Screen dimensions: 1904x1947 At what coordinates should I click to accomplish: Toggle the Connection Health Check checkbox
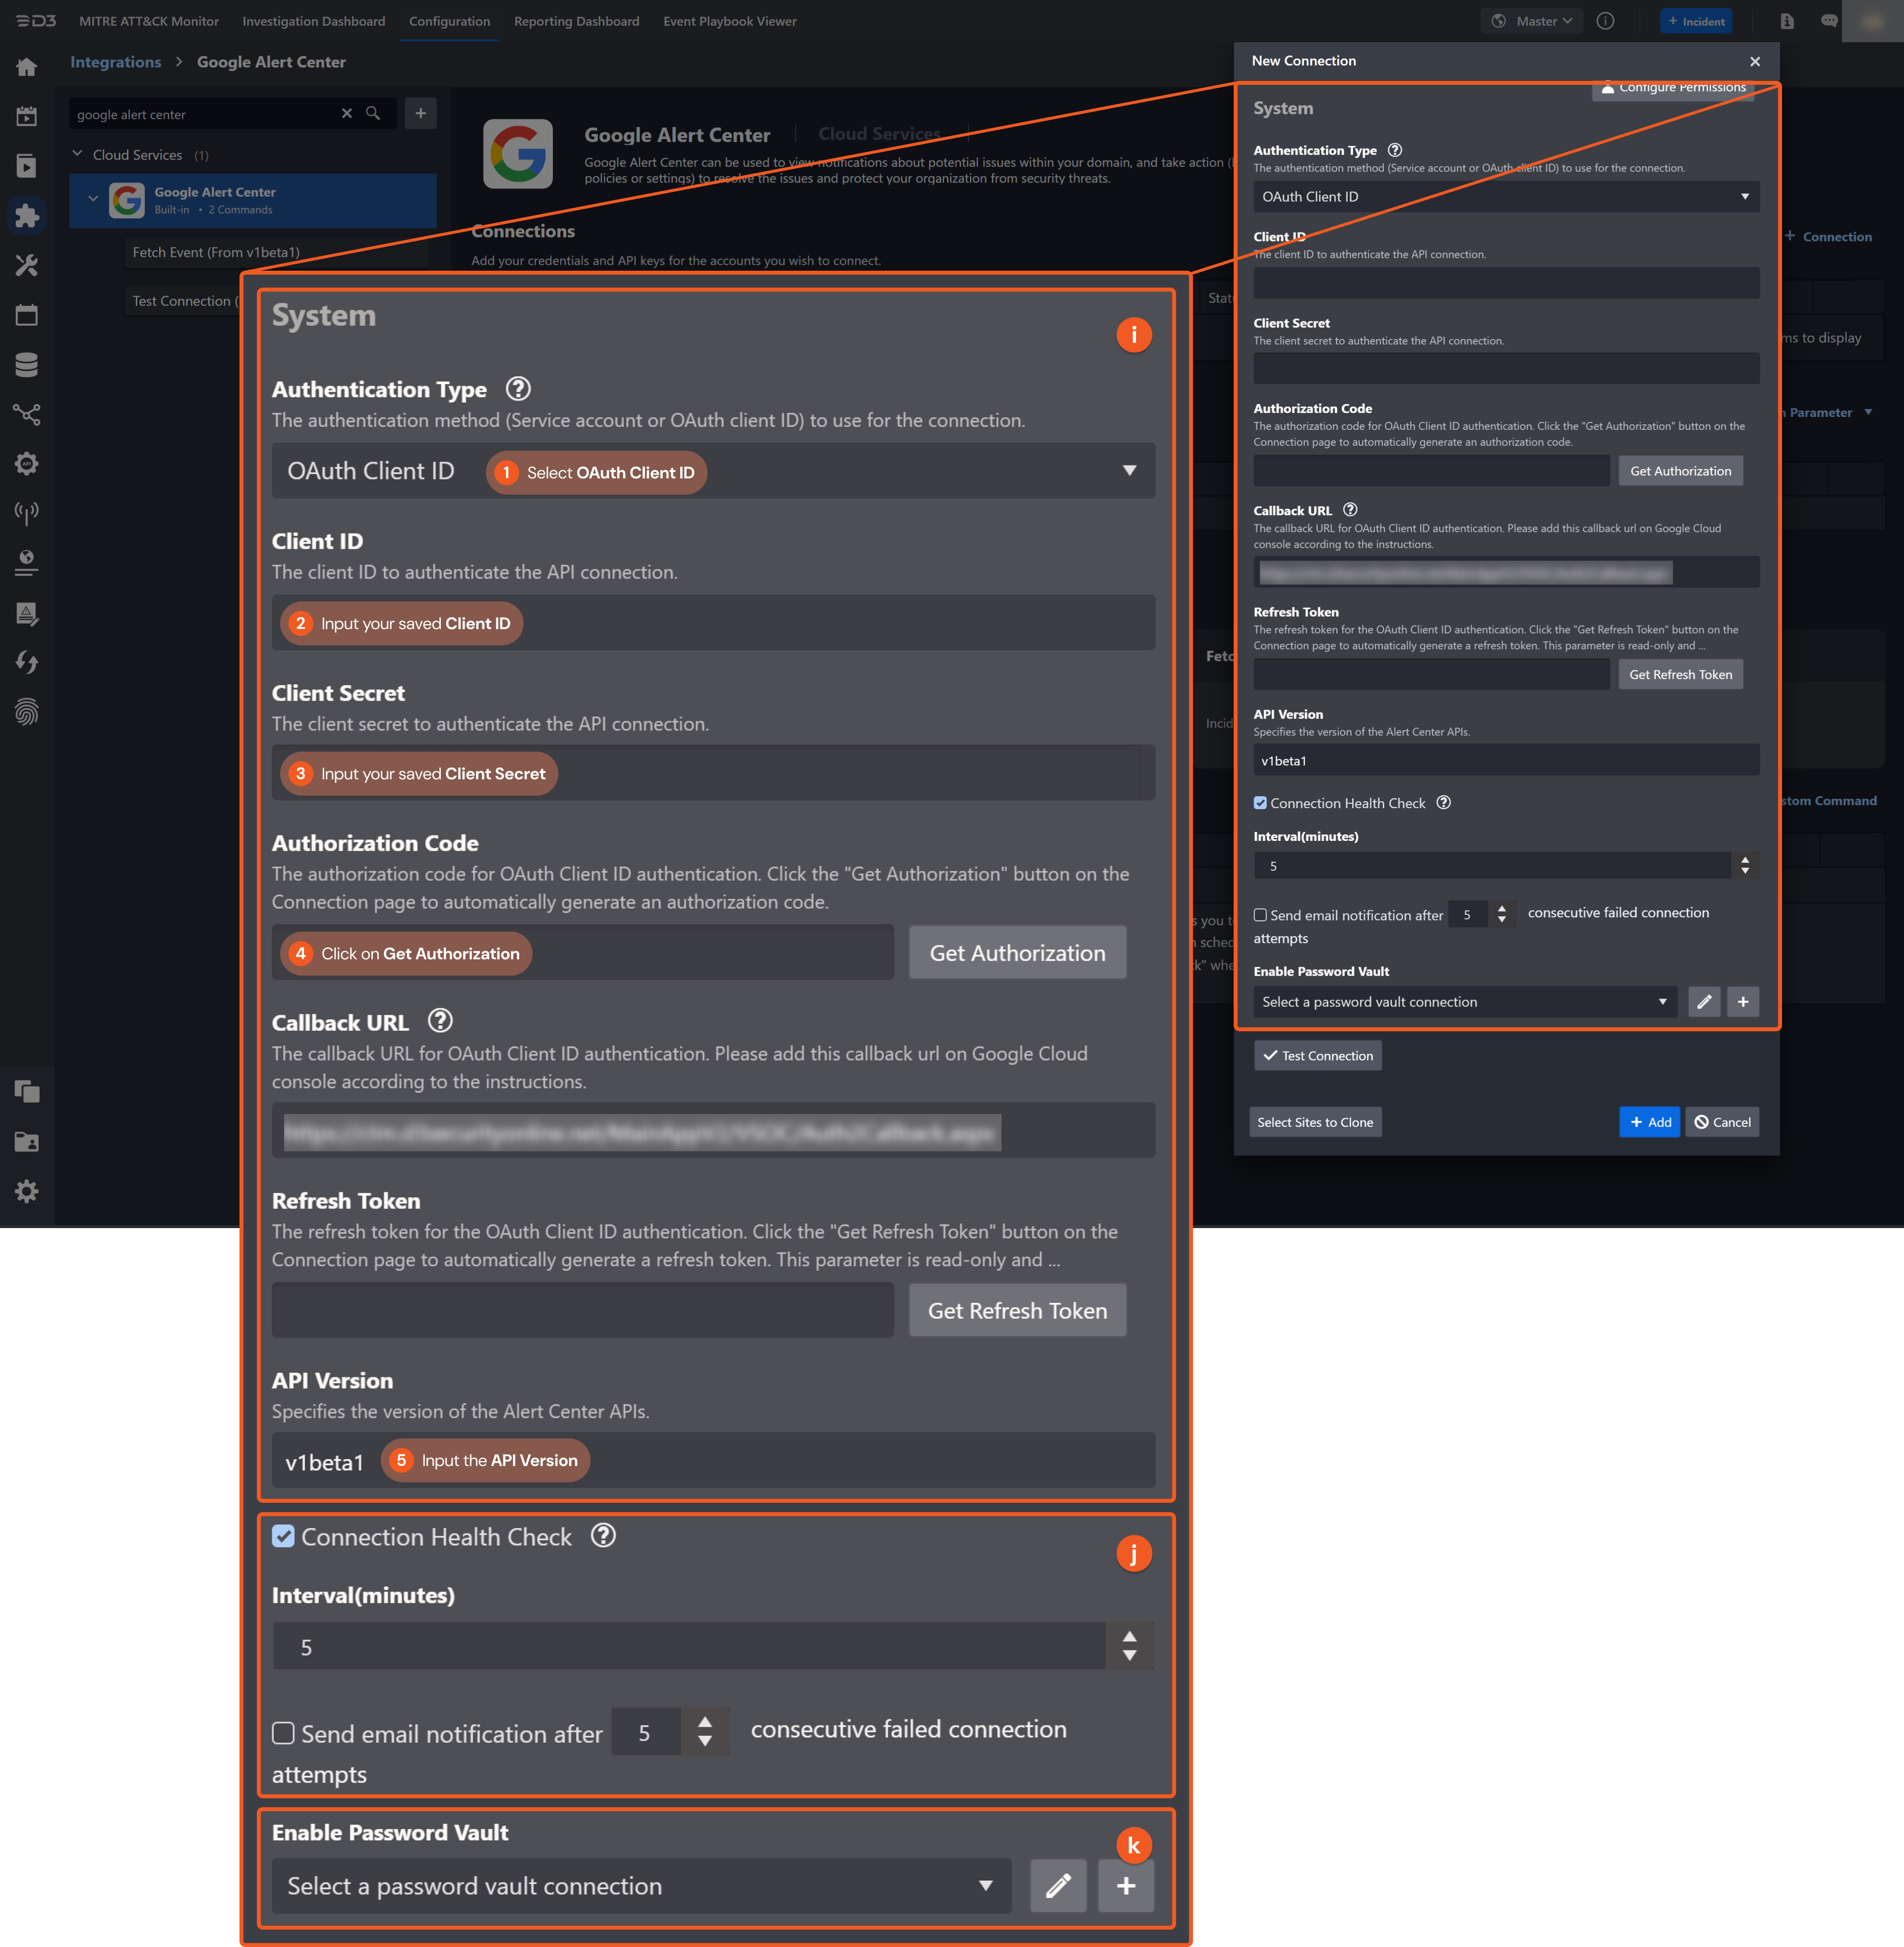pyautogui.click(x=283, y=1536)
